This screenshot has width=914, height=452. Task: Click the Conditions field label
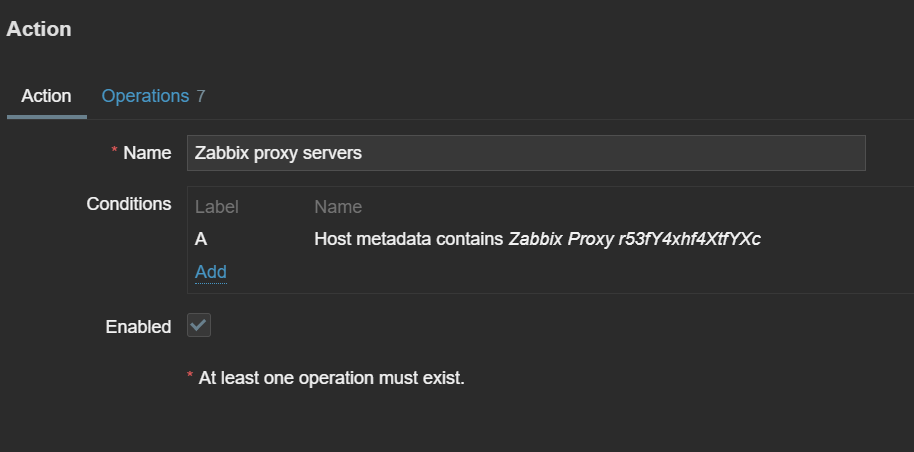coord(129,204)
